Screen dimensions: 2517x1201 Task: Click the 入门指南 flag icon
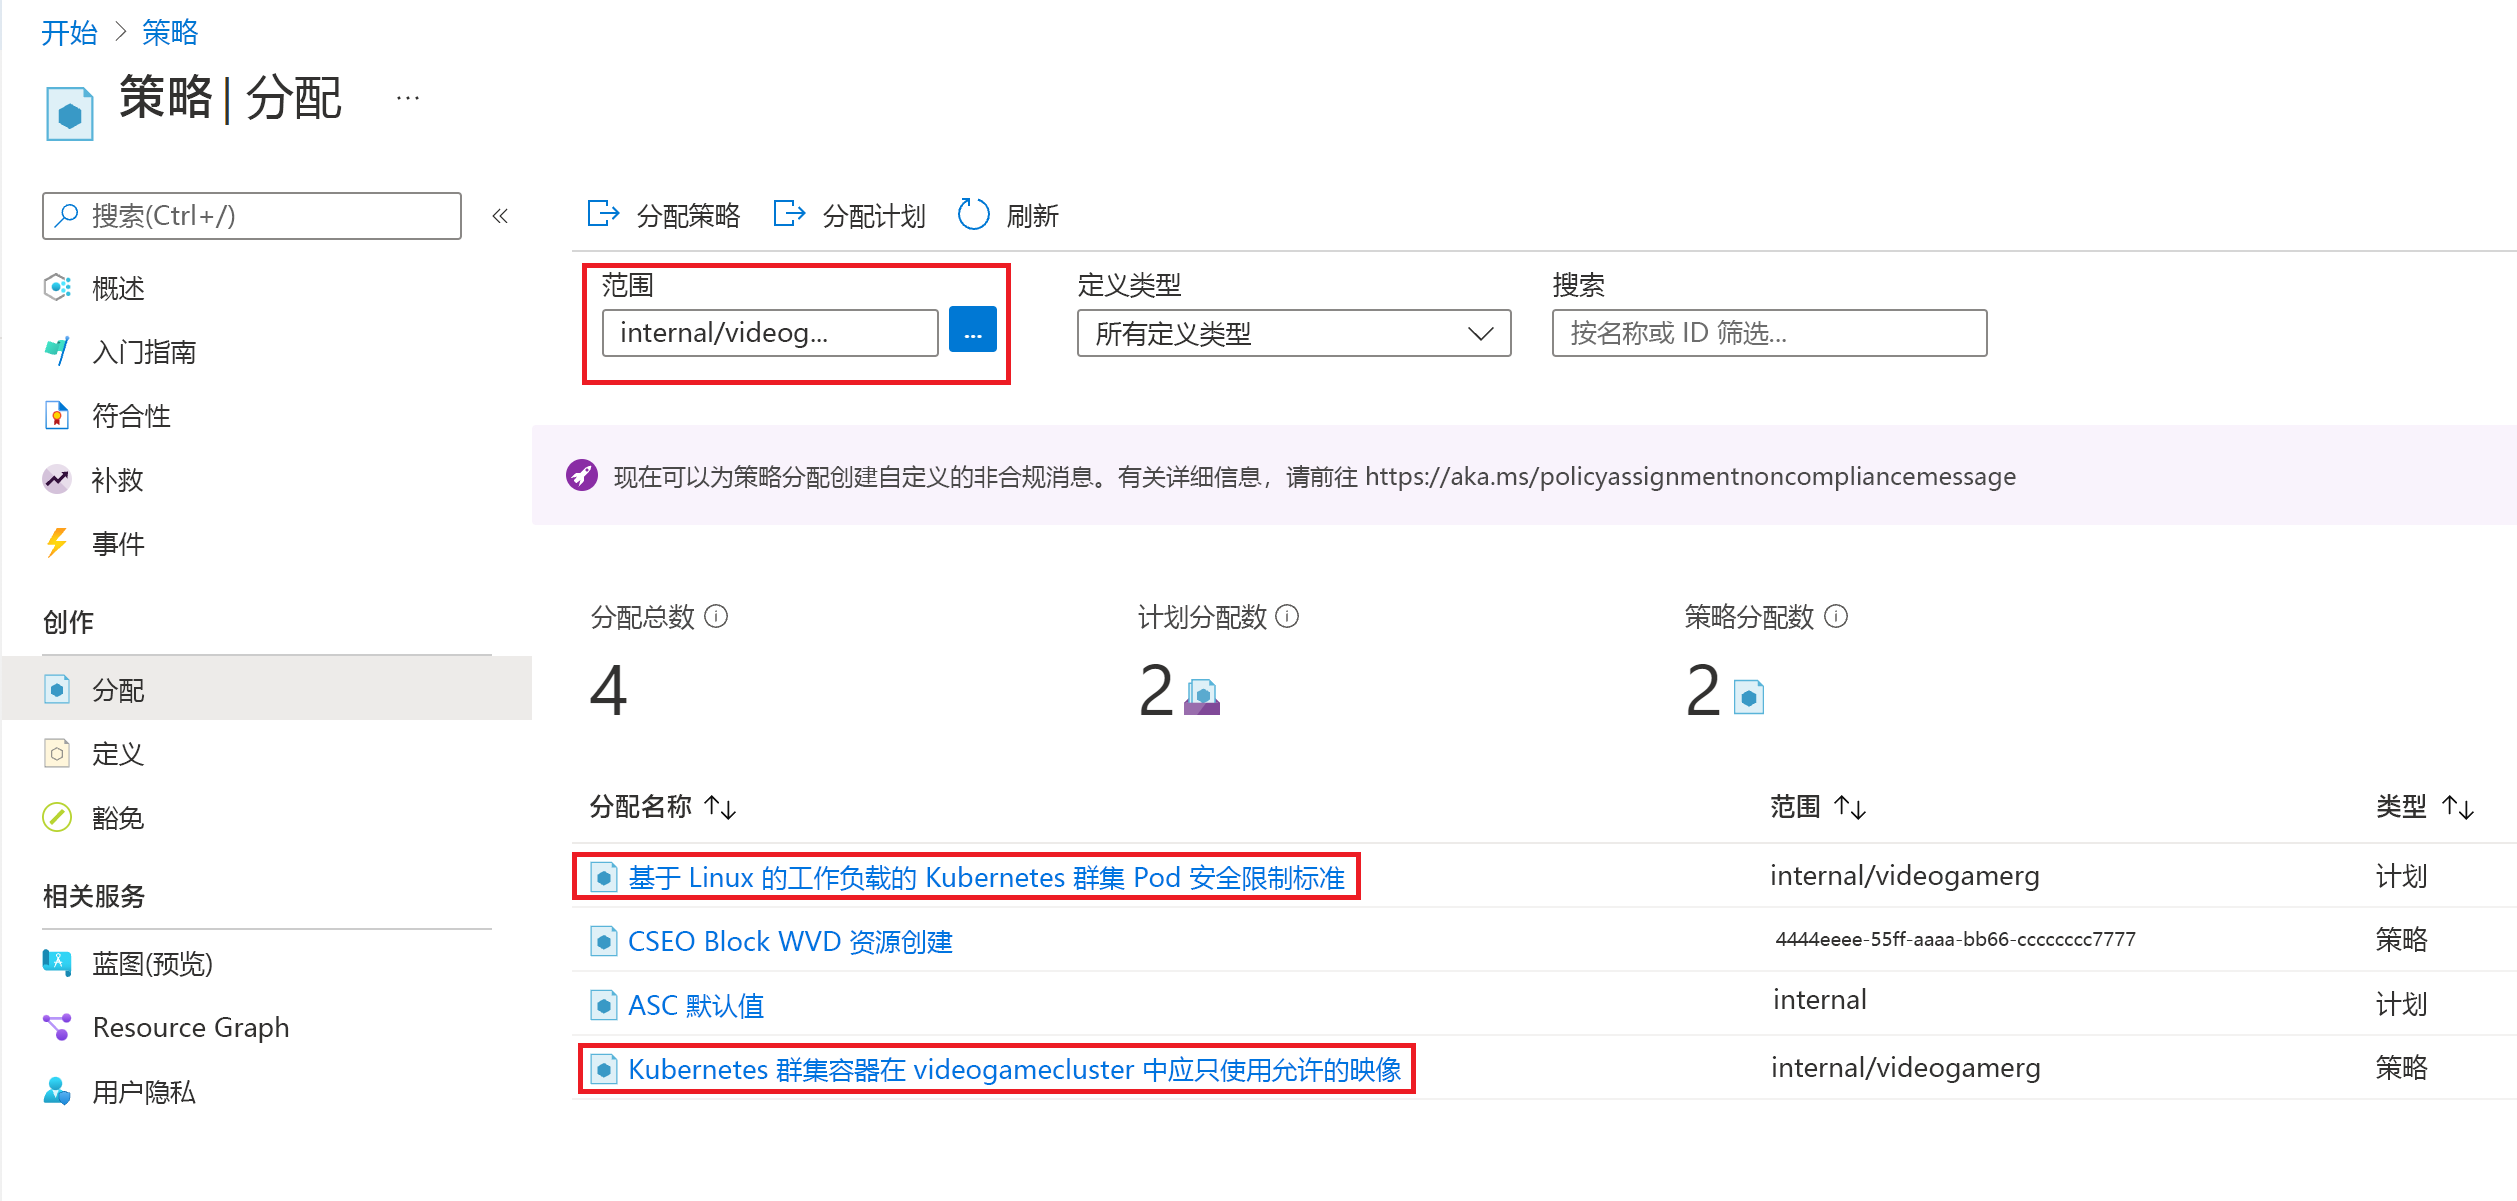[x=58, y=351]
